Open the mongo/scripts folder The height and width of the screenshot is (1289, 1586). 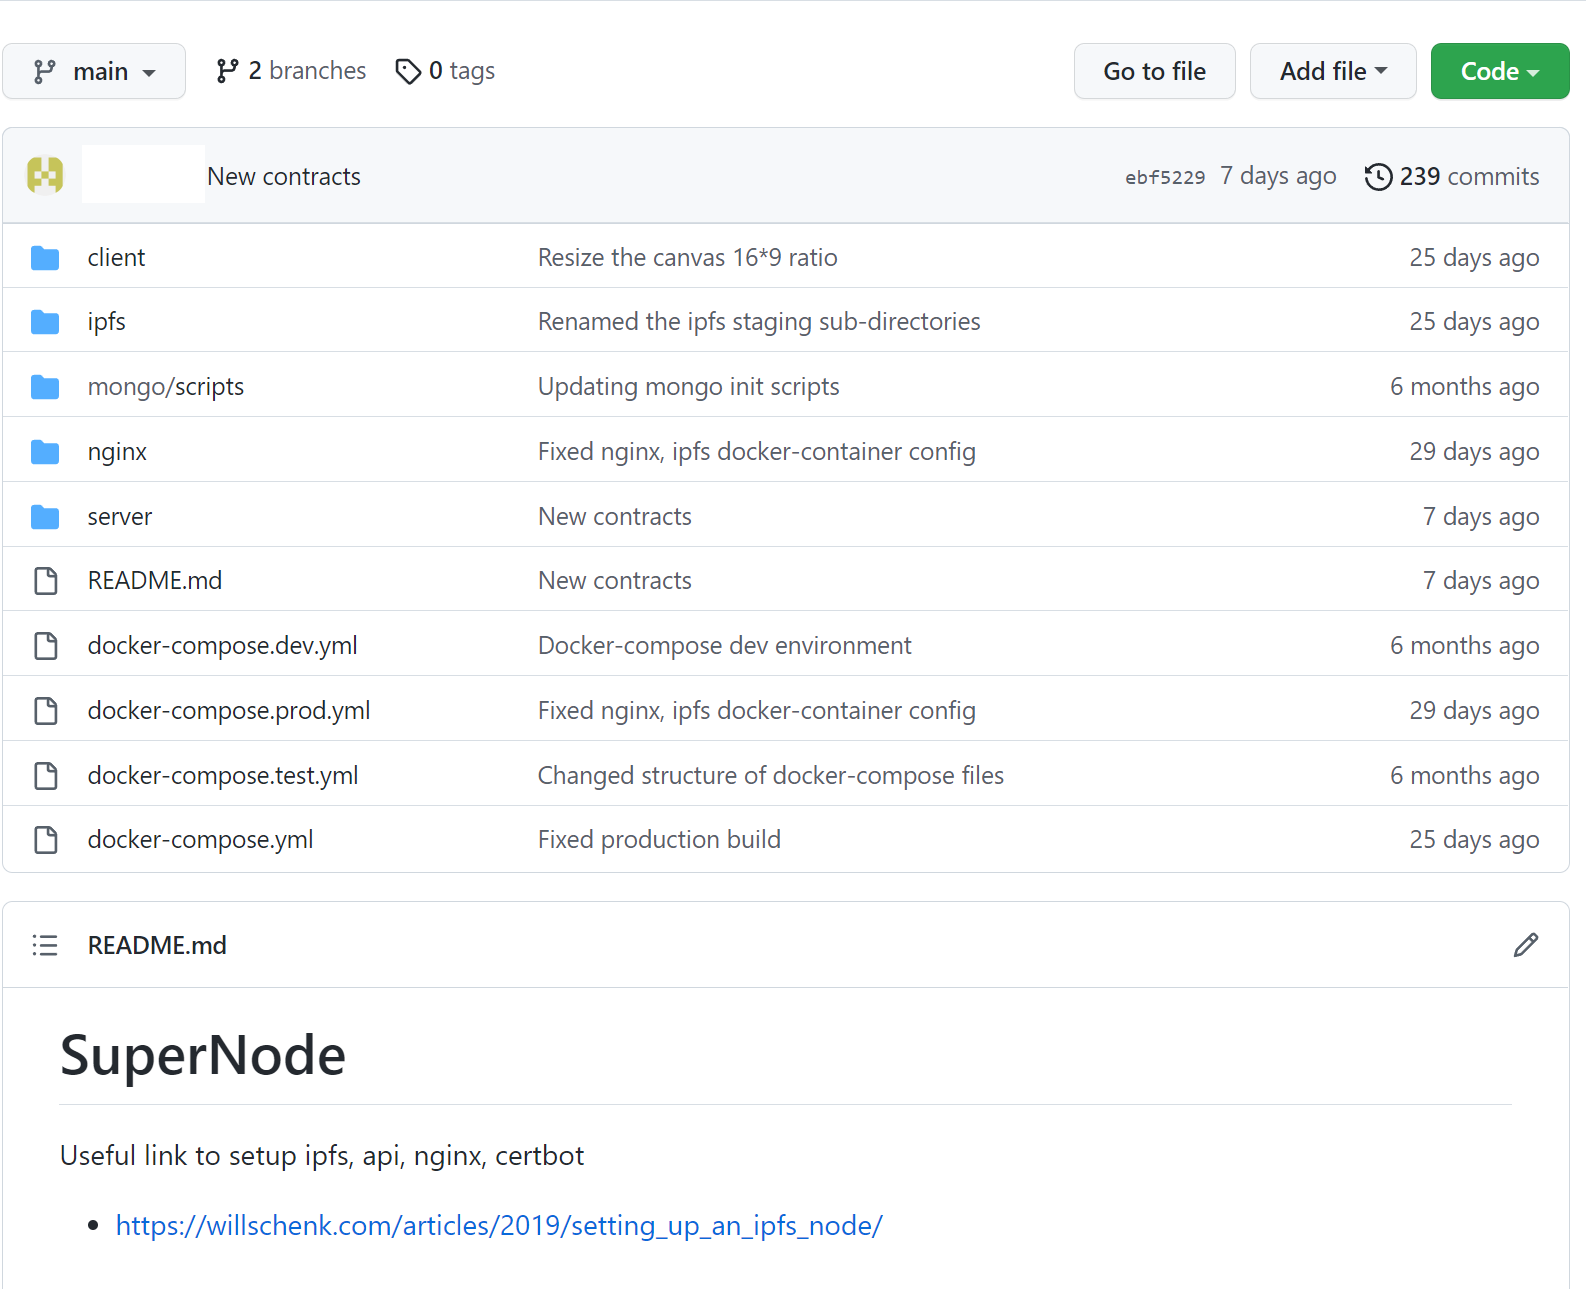[x=166, y=387]
